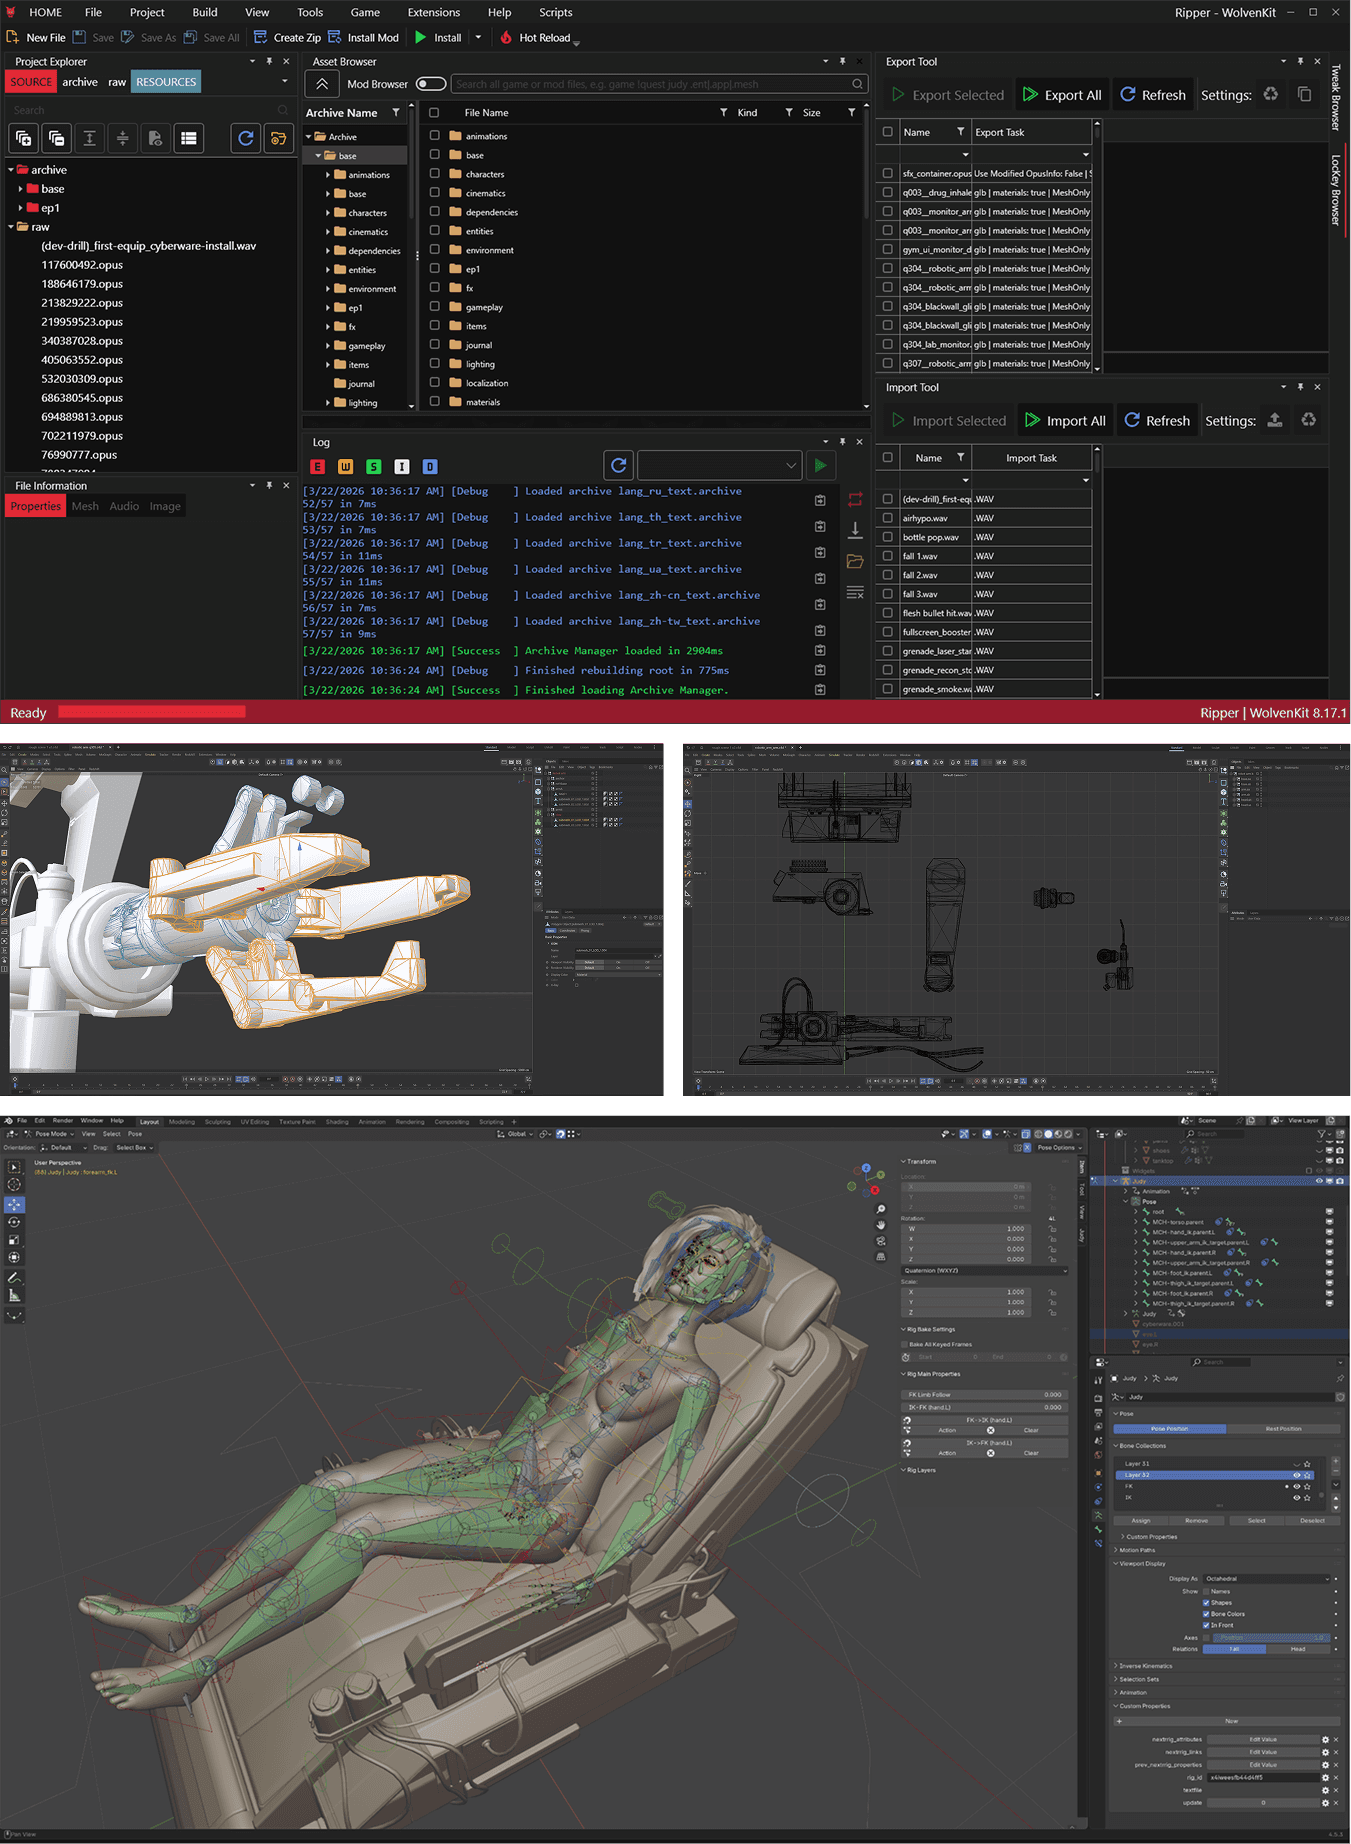Click the file preview eye icon
1351x1844 pixels.
[155, 138]
